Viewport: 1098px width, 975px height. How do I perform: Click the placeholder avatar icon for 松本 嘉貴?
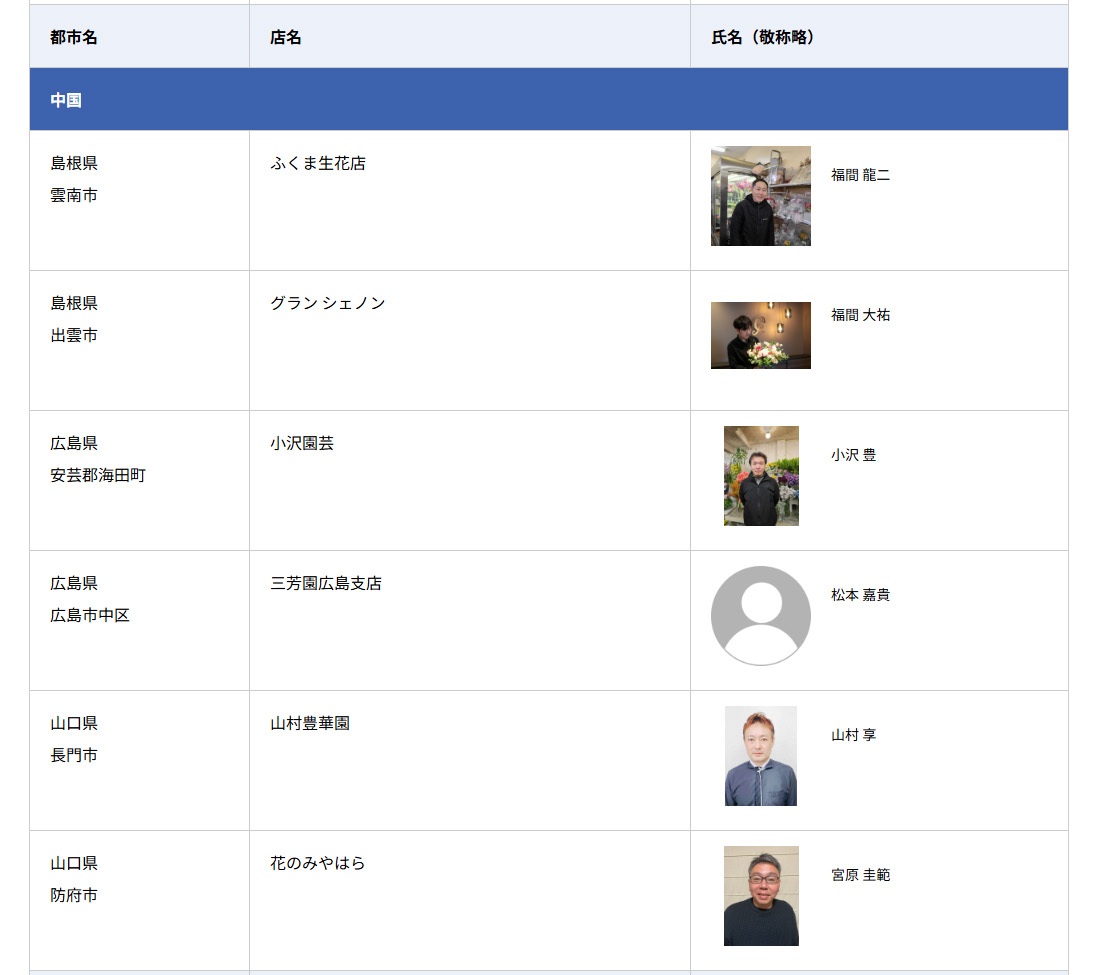pos(760,615)
